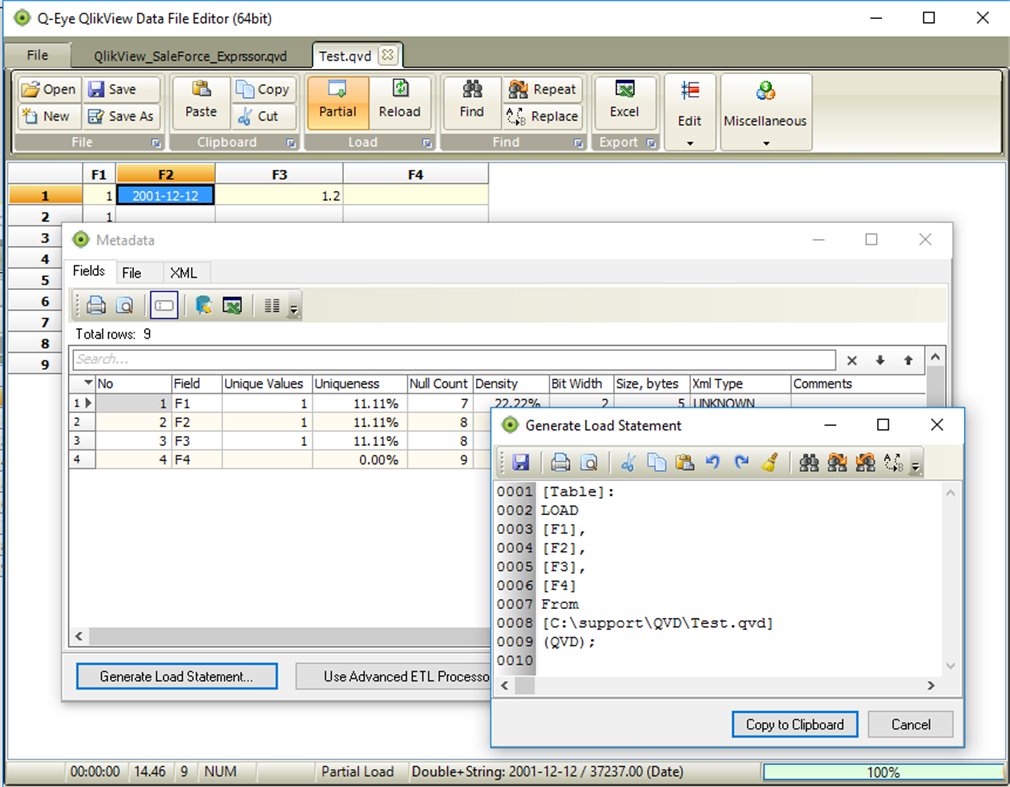Screen dimensions: 1010x787
Task: Save the load statement script
Action: coord(520,462)
